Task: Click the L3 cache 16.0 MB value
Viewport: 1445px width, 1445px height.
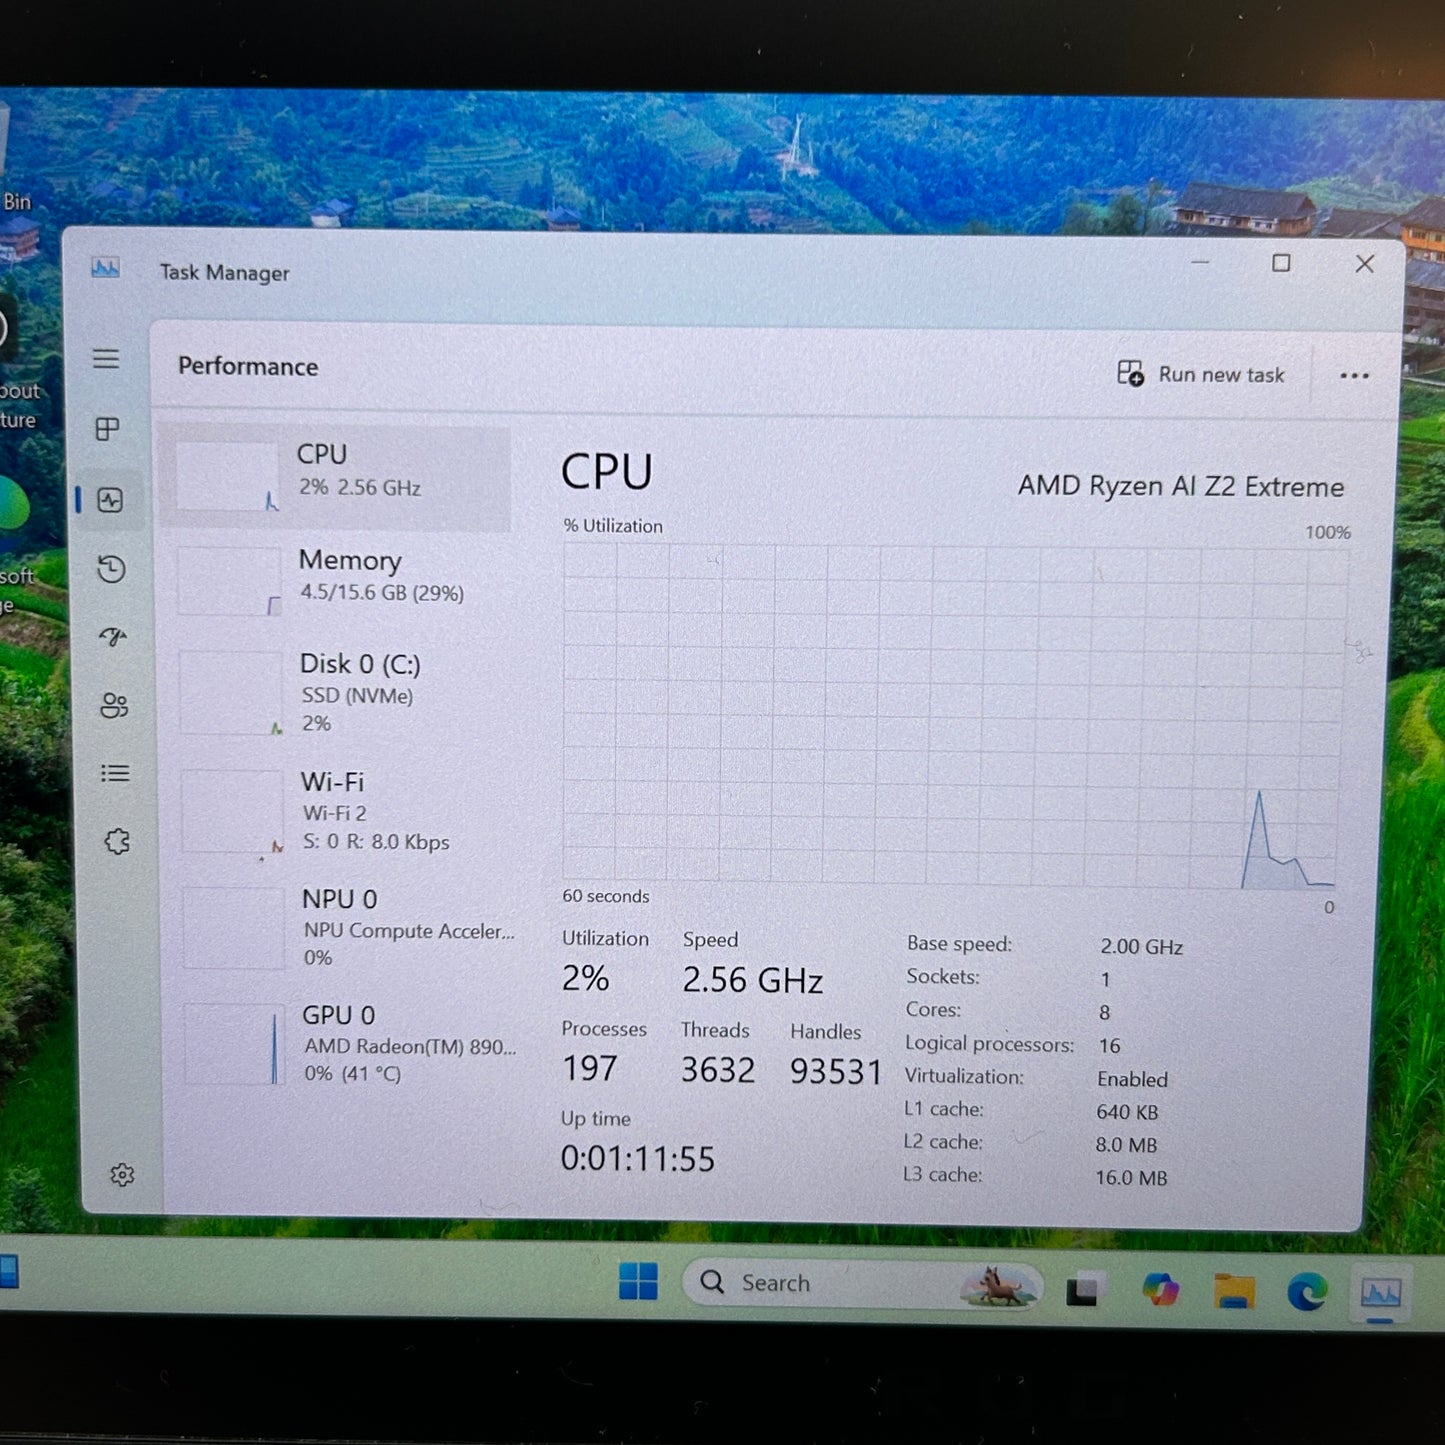Action: point(1130,1178)
